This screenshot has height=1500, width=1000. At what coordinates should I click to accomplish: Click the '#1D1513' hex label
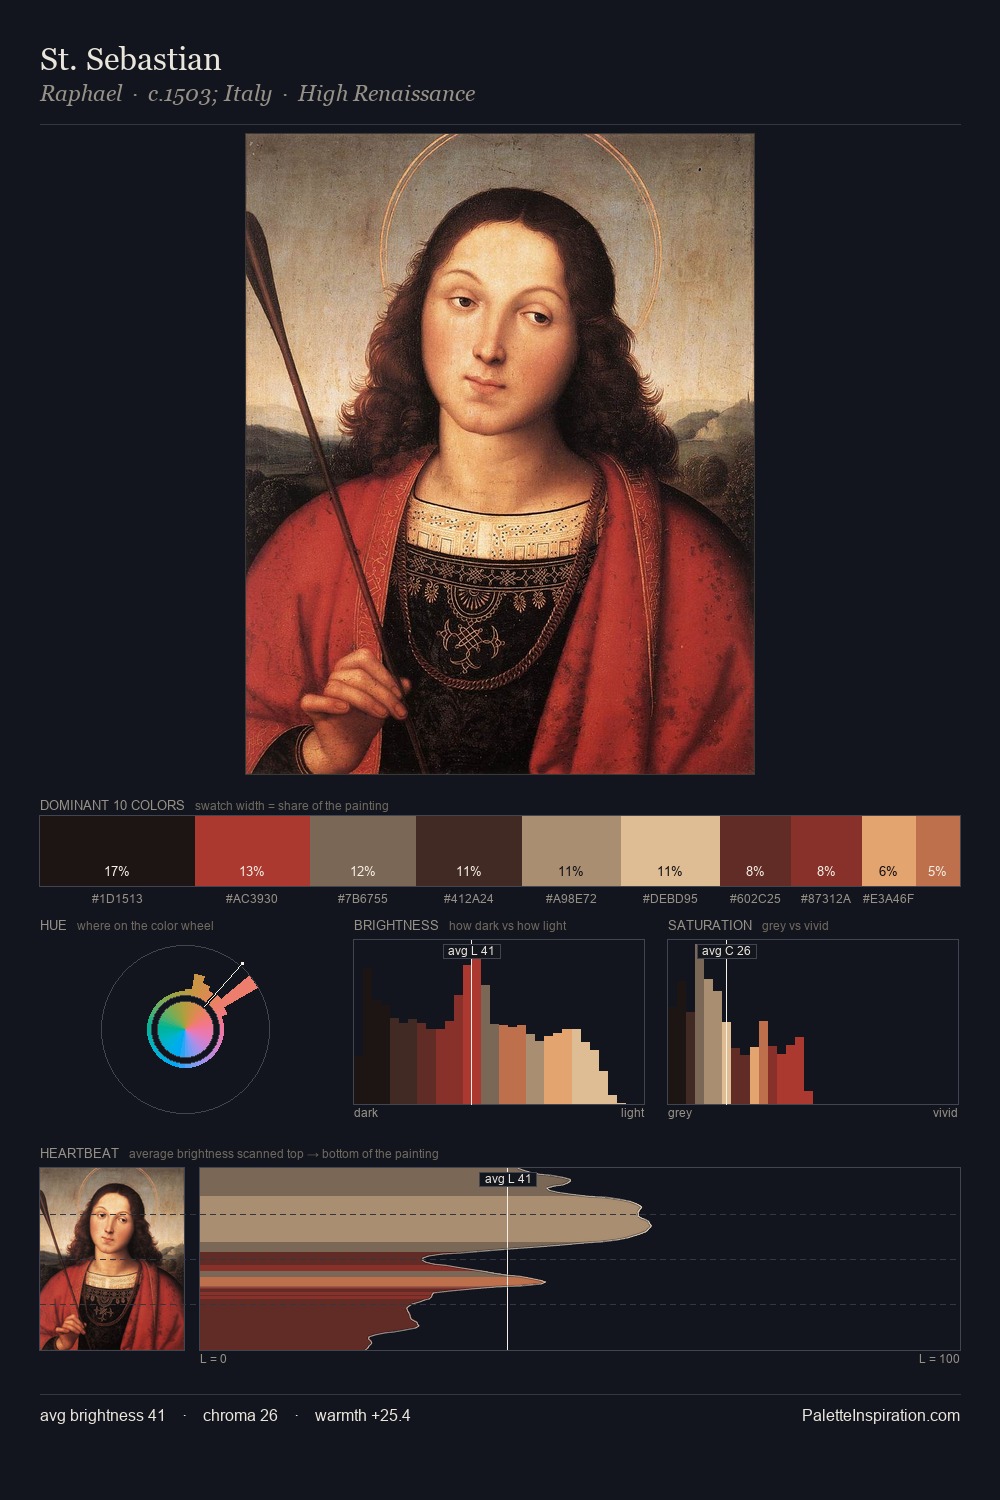[x=117, y=898]
